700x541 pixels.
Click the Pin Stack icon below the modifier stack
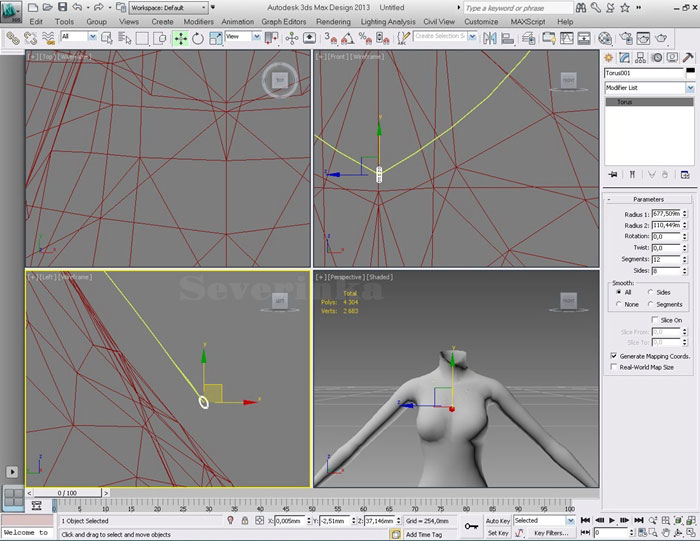point(612,174)
